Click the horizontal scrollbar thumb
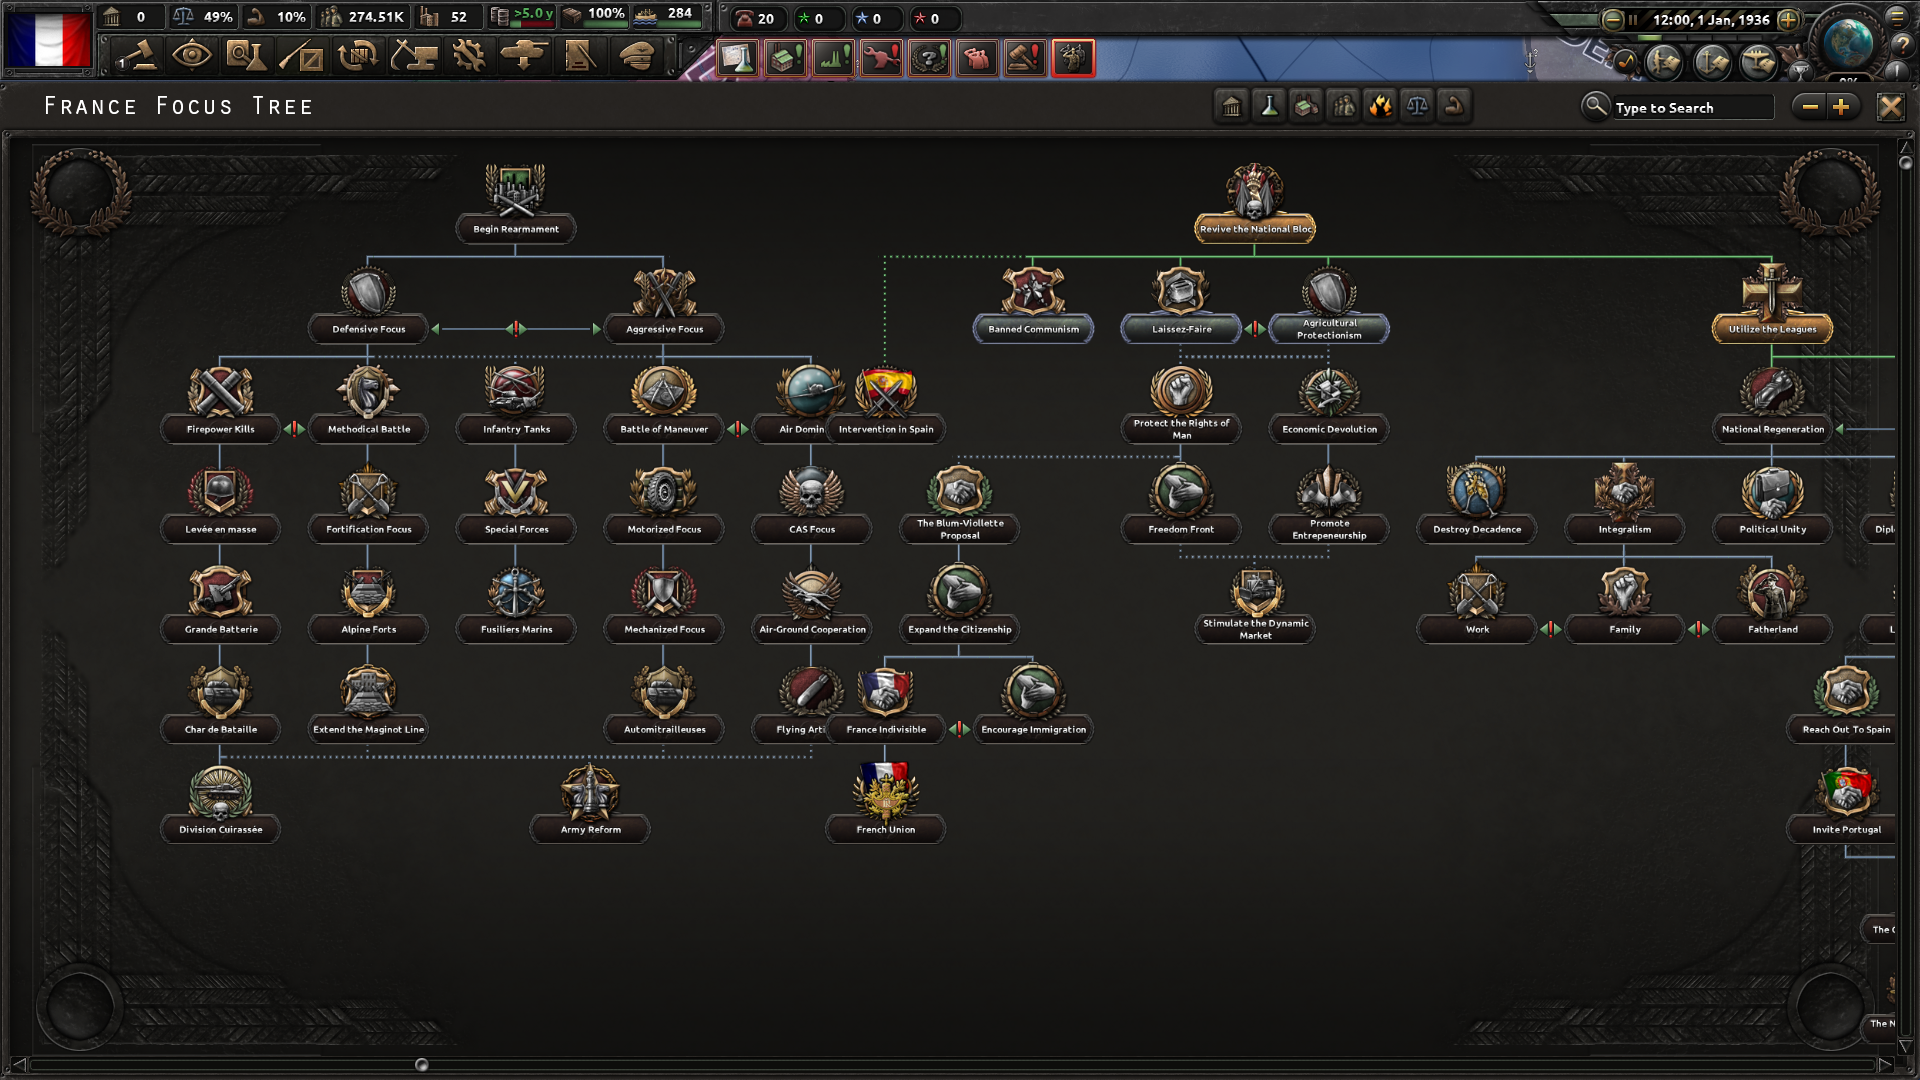 click(421, 1064)
